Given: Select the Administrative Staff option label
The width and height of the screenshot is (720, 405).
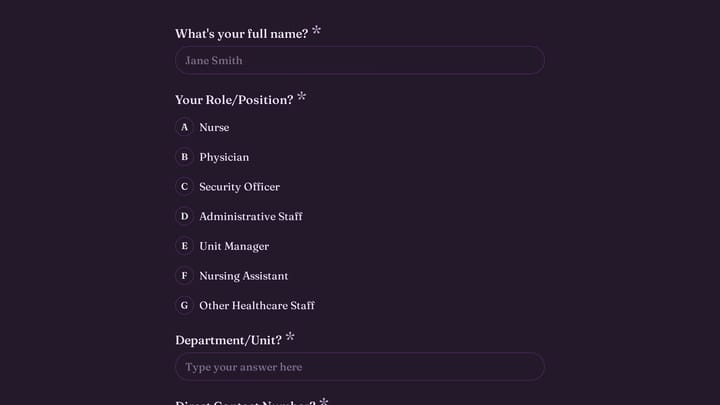Looking at the screenshot, I should (x=251, y=216).
